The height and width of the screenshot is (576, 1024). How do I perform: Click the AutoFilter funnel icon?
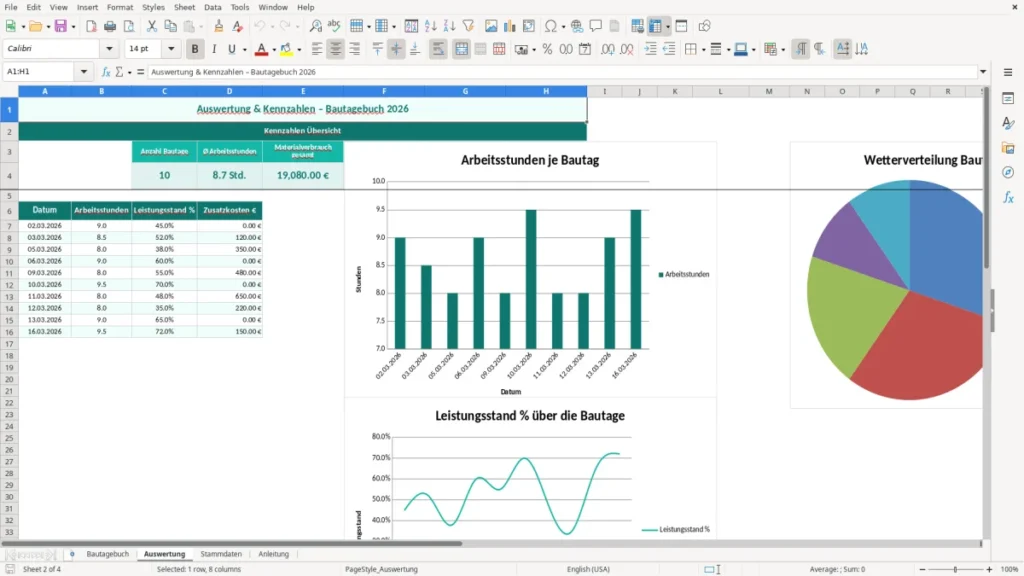click(468, 26)
